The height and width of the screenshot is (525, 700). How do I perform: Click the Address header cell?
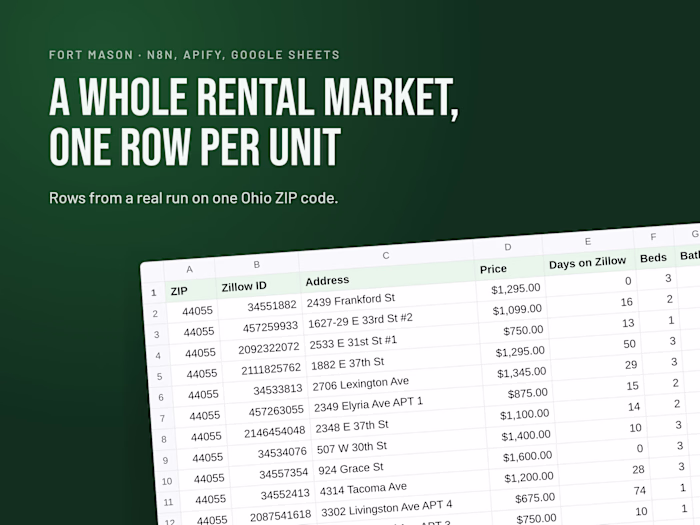[x=388, y=277]
